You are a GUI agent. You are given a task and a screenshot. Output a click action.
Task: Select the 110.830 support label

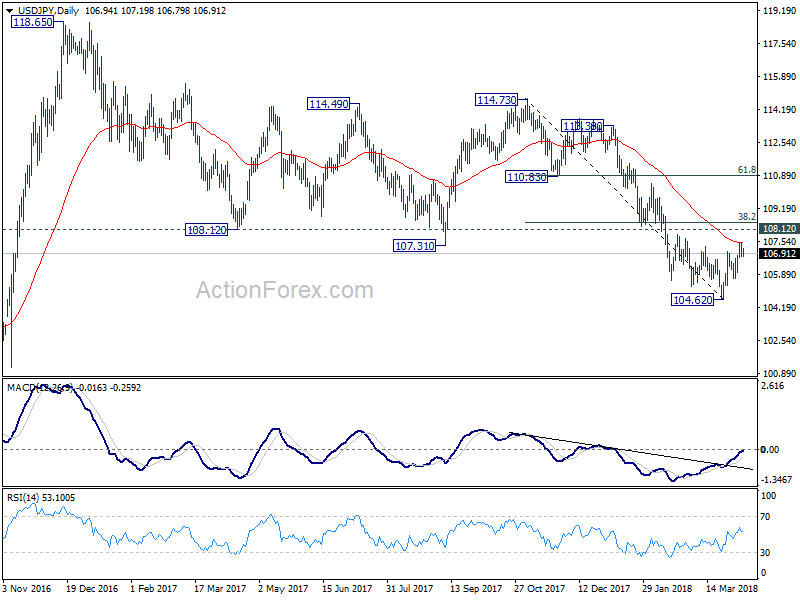(526, 177)
